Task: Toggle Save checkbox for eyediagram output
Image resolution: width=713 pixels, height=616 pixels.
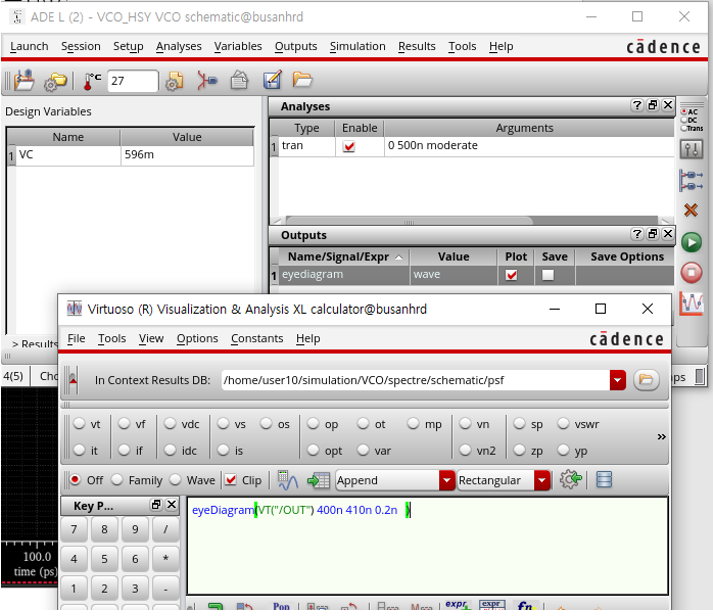Action: [x=548, y=275]
